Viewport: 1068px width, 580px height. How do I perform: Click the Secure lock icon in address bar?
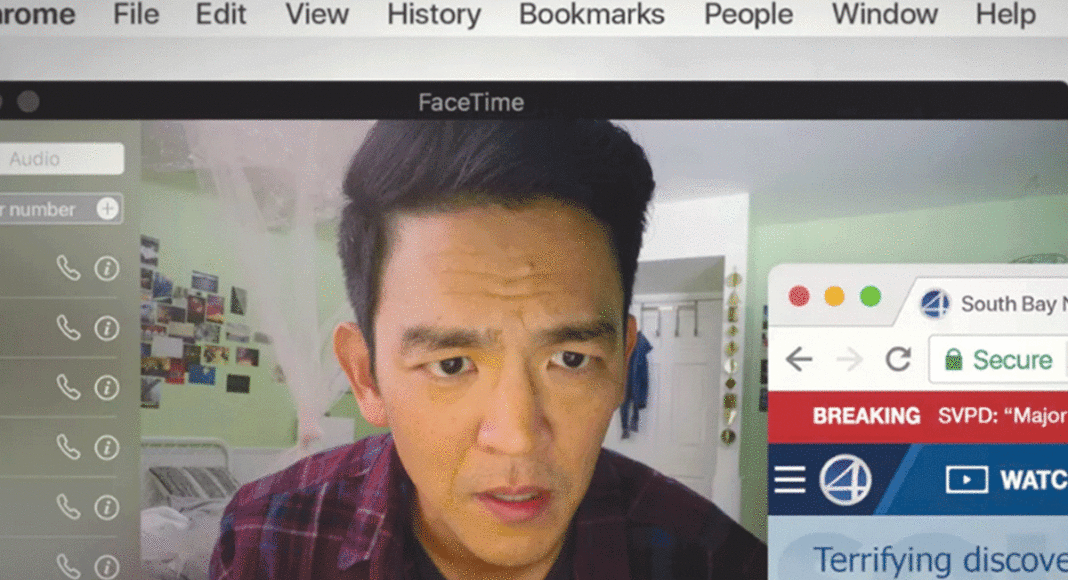(x=954, y=359)
